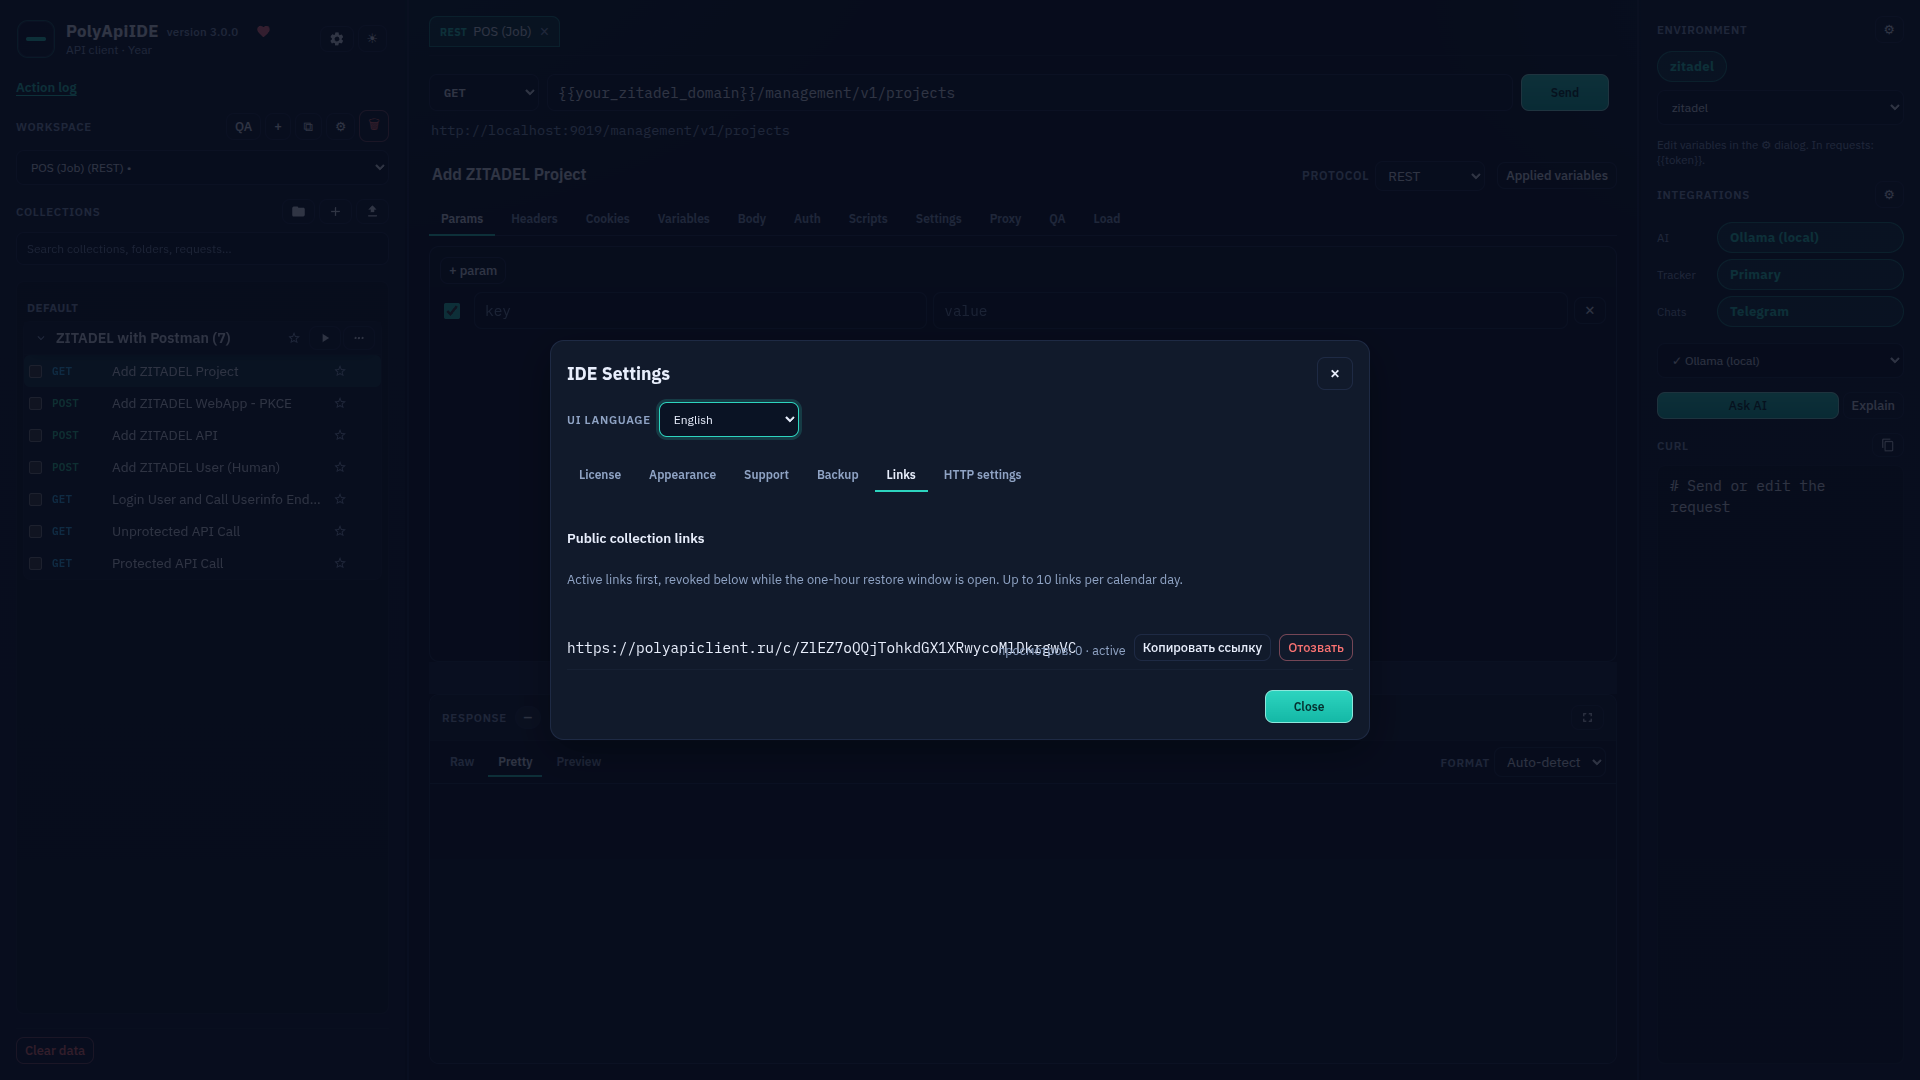Star the Add ZITADEL Project request
Image resolution: width=1920 pixels, height=1080 pixels.
point(340,371)
